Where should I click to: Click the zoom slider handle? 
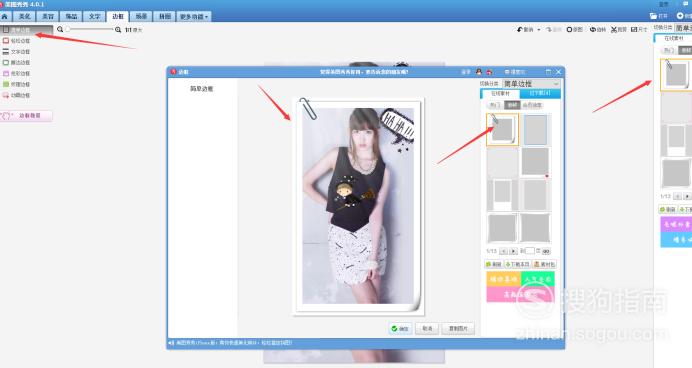click(x=68, y=30)
